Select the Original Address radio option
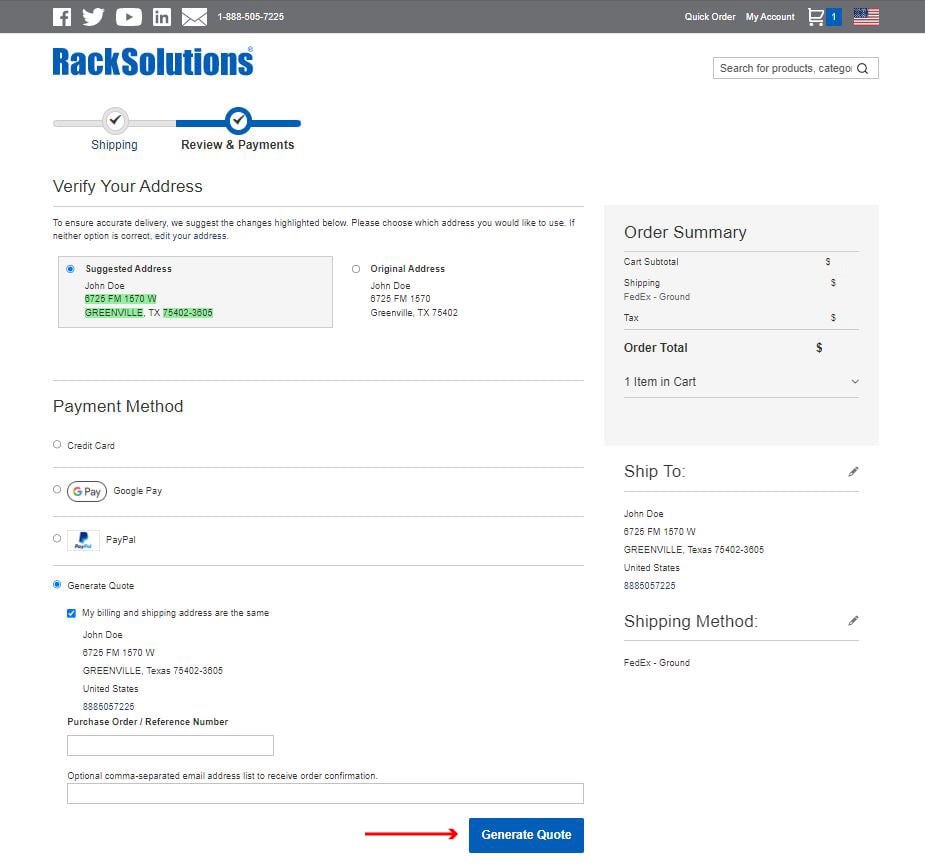Image resolution: width=925 pixels, height=868 pixels. click(356, 269)
